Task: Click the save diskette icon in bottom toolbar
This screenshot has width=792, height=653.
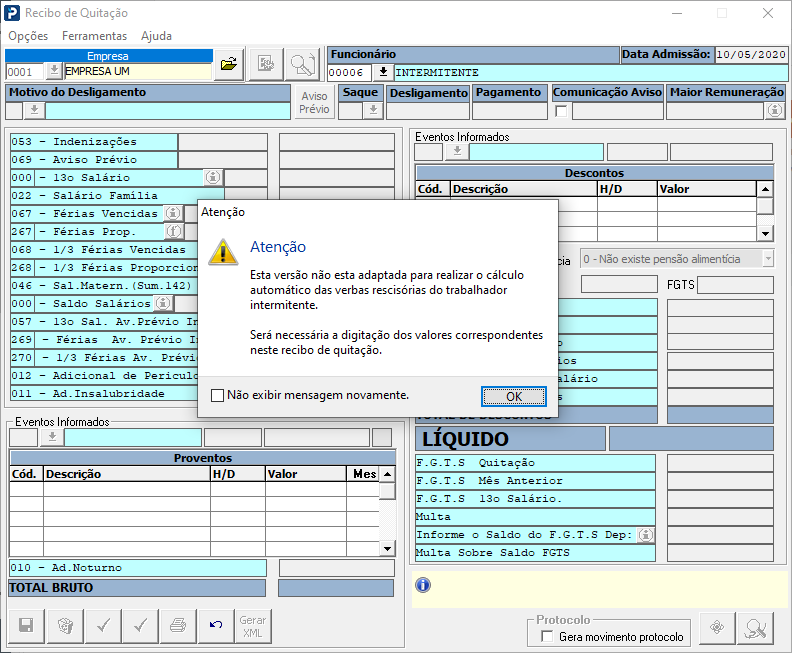Action: click(26, 626)
